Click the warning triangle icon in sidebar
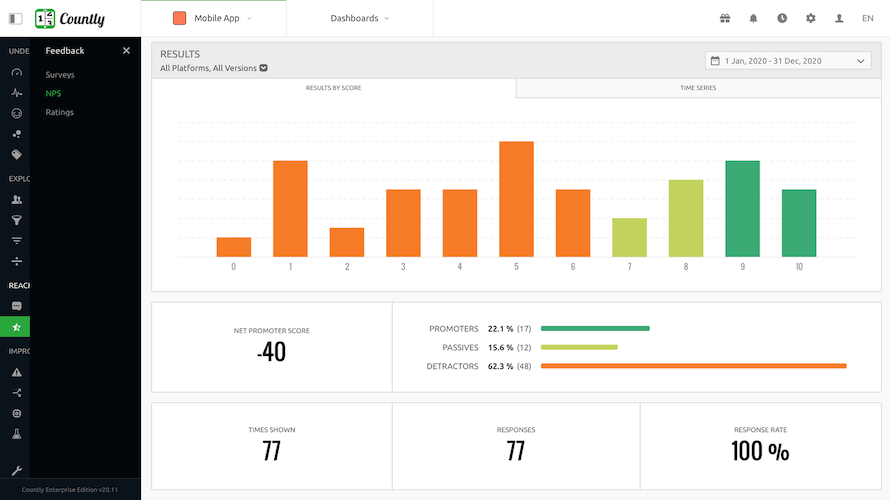 16,372
